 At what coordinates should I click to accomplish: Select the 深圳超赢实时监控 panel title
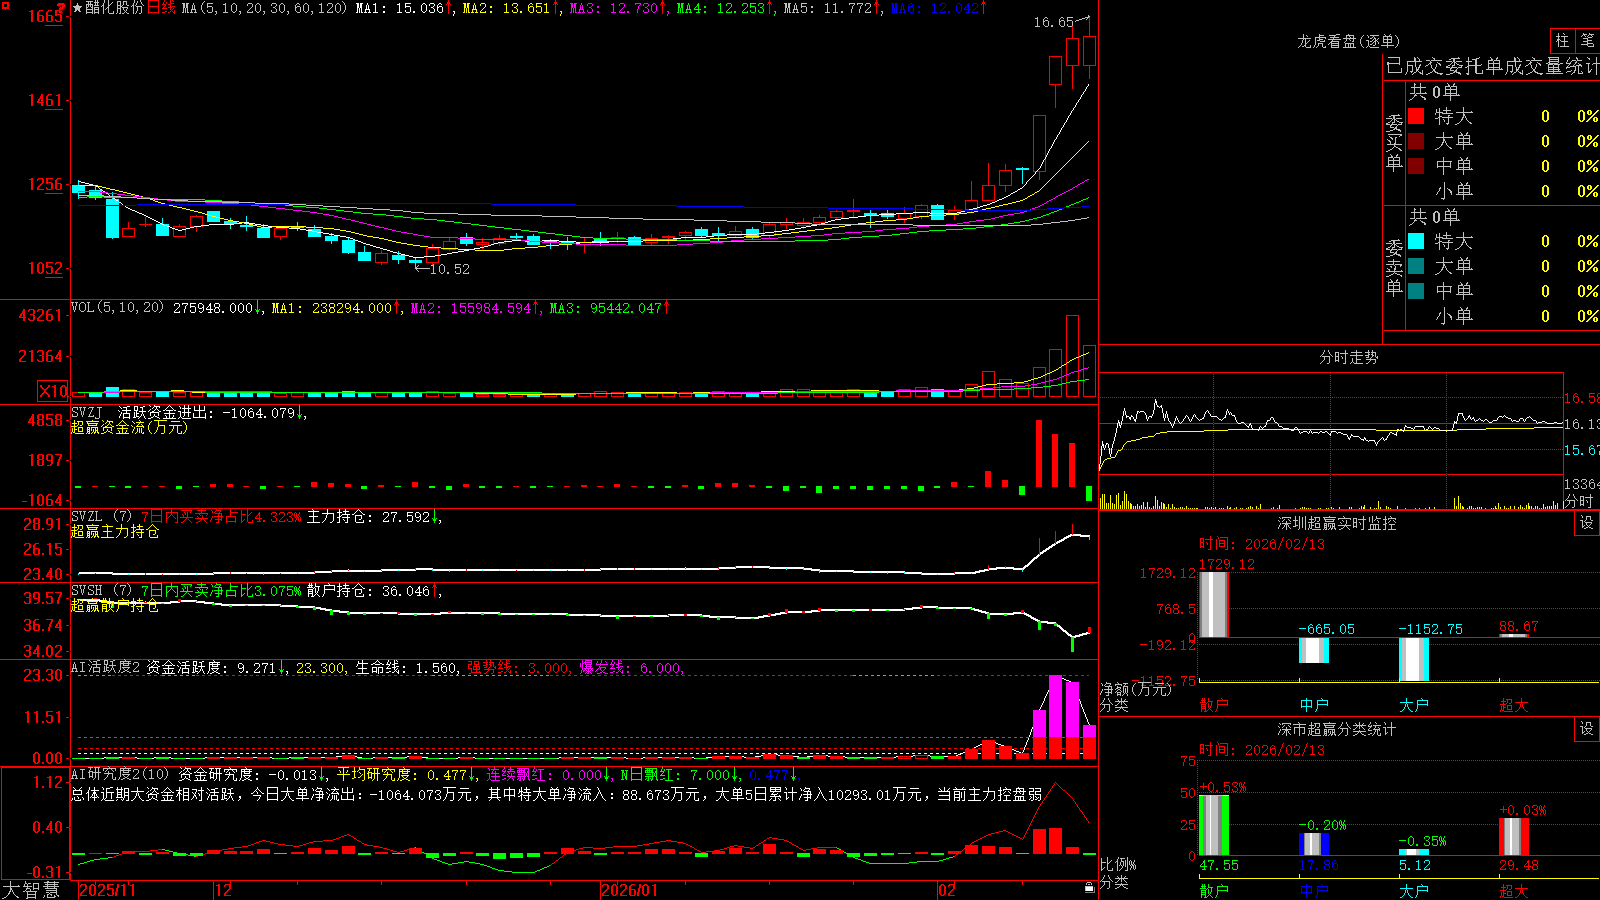[1336, 523]
